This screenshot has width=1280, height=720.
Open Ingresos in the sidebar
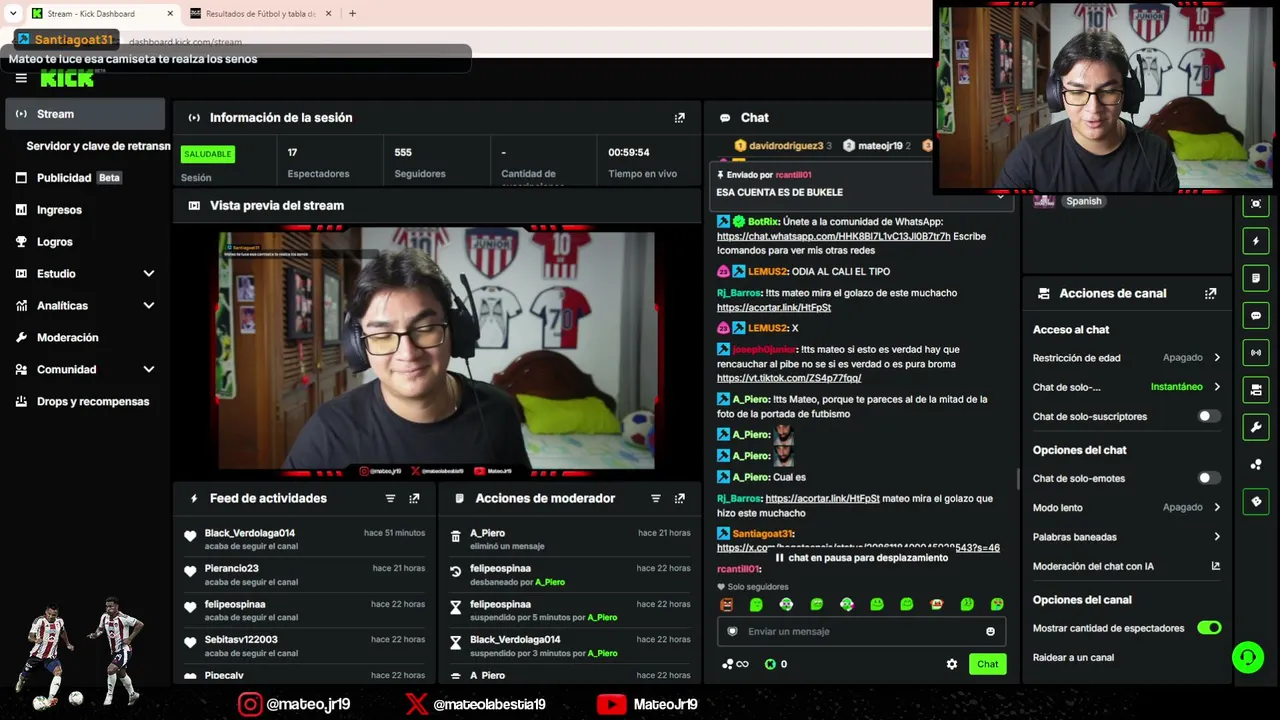[86, 210]
